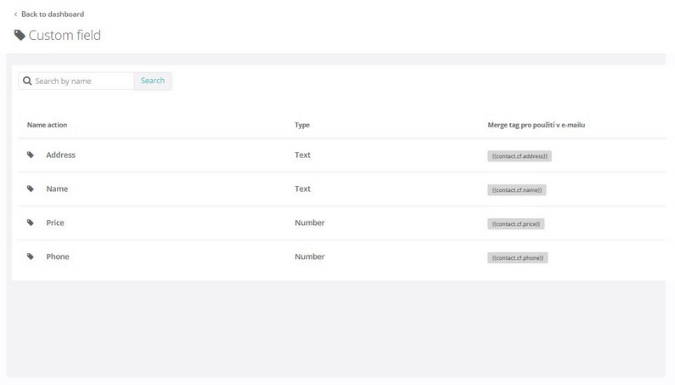
Task: Click the tag icon beside Address
Action: tap(30, 155)
